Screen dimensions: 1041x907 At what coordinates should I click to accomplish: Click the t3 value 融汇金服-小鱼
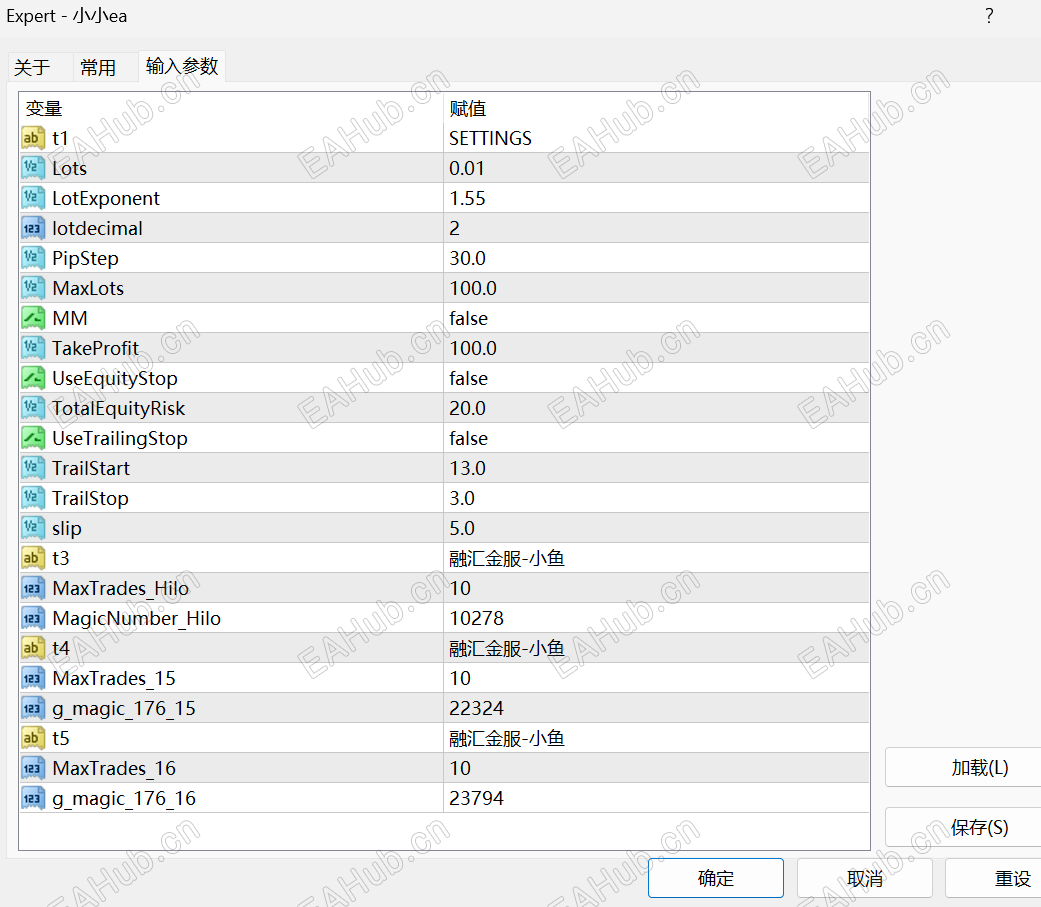(507, 558)
